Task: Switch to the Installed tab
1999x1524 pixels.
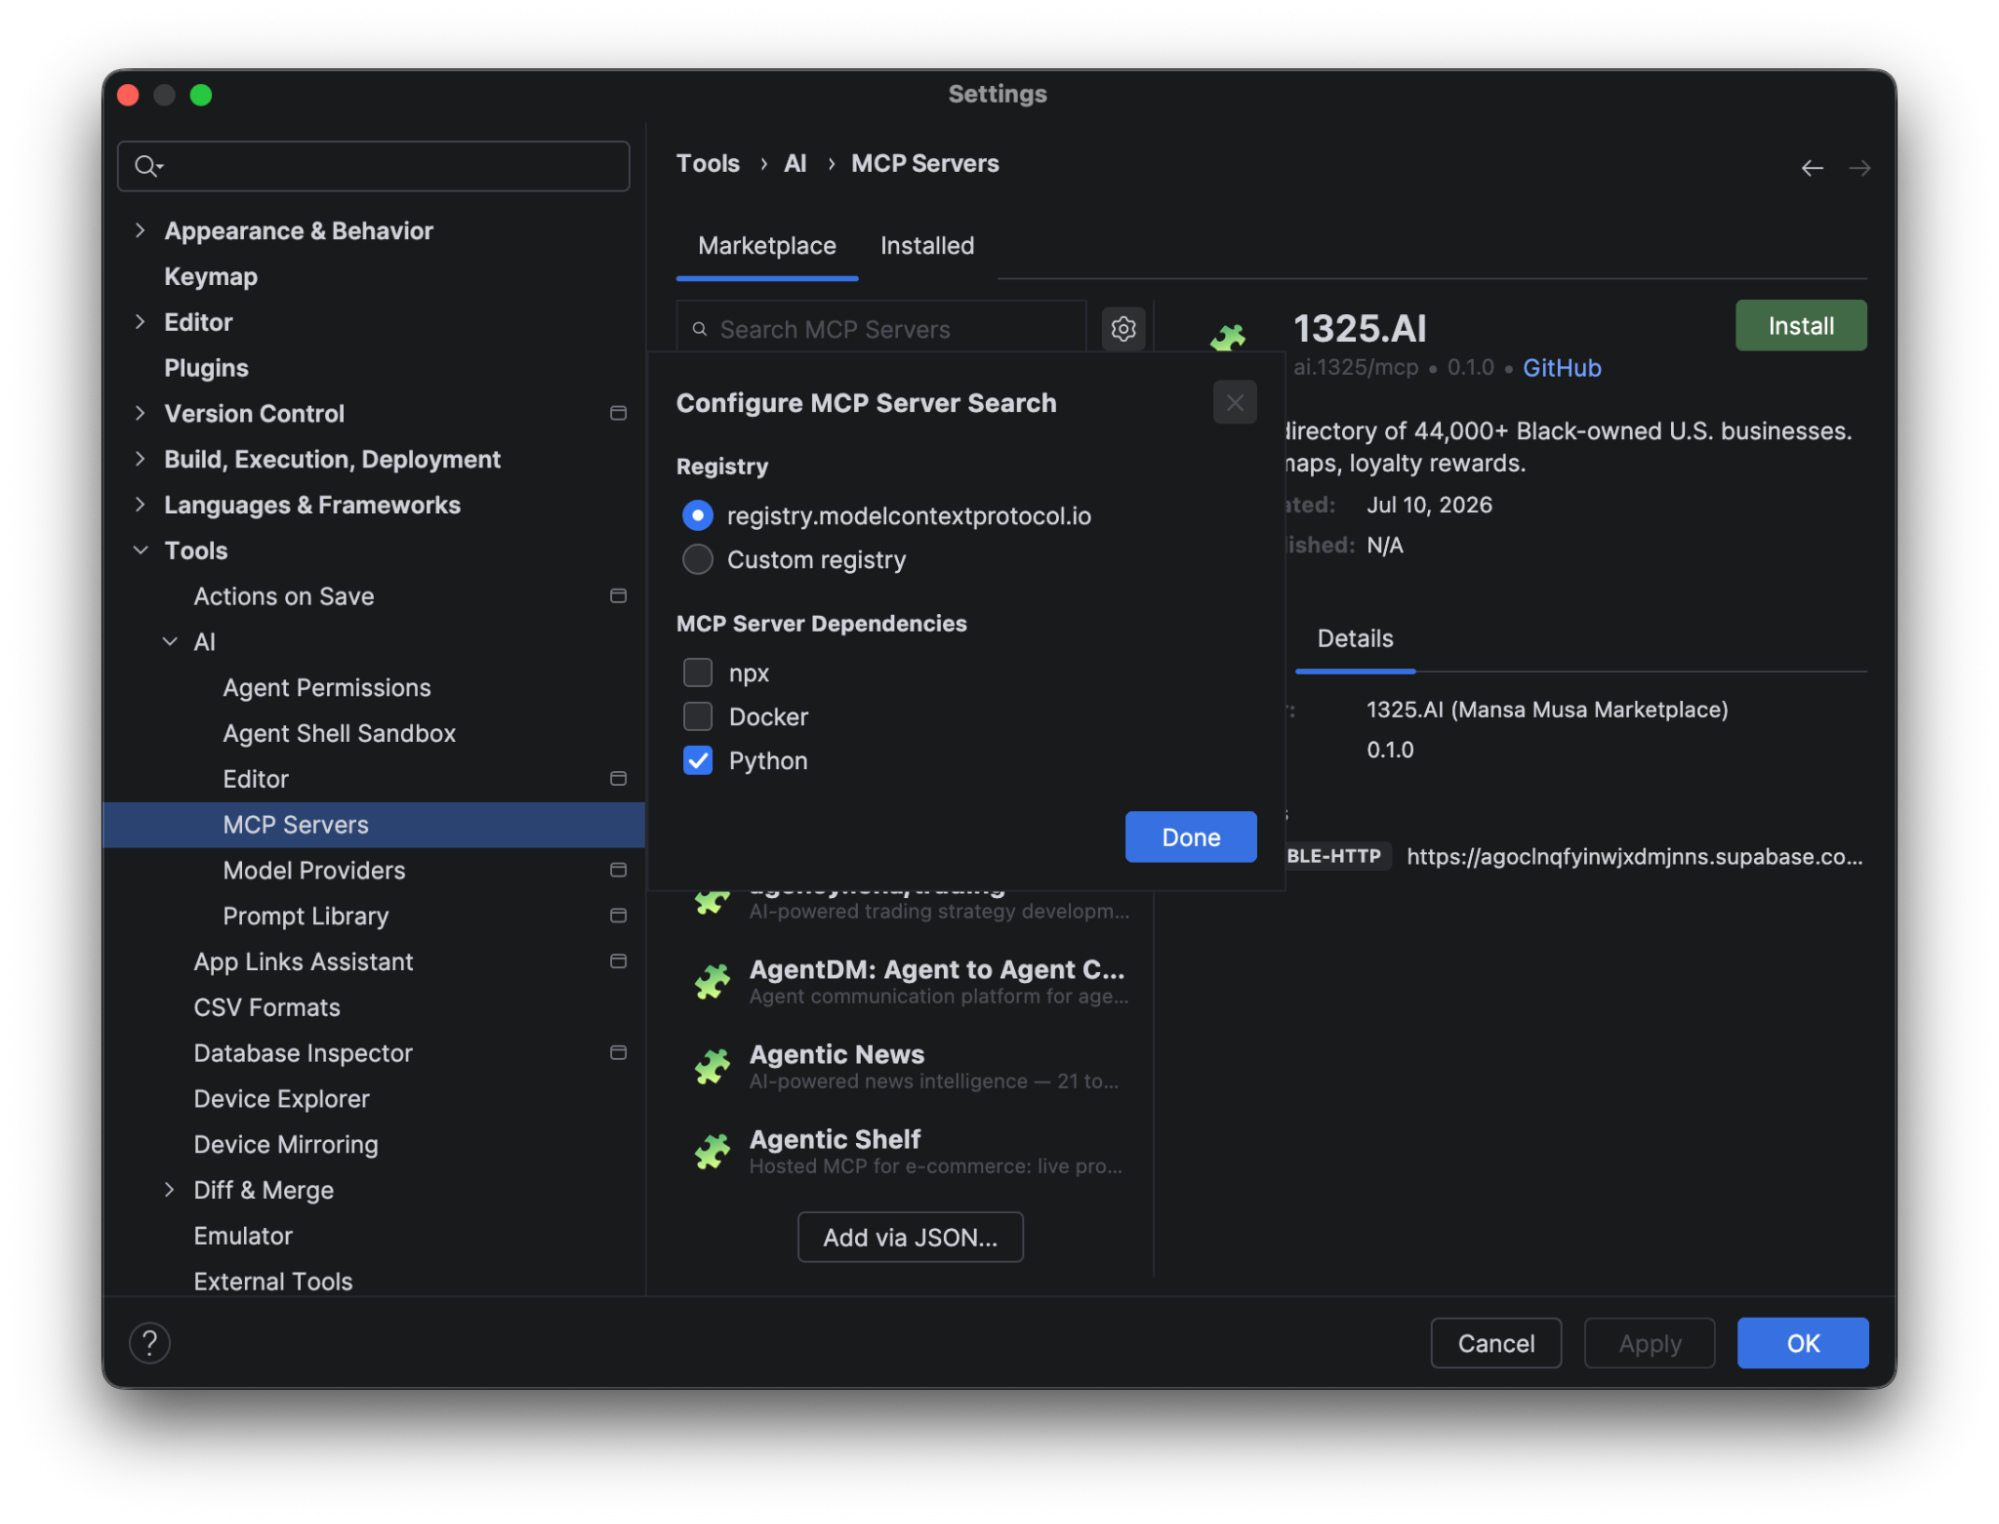Action: click(927, 246)
